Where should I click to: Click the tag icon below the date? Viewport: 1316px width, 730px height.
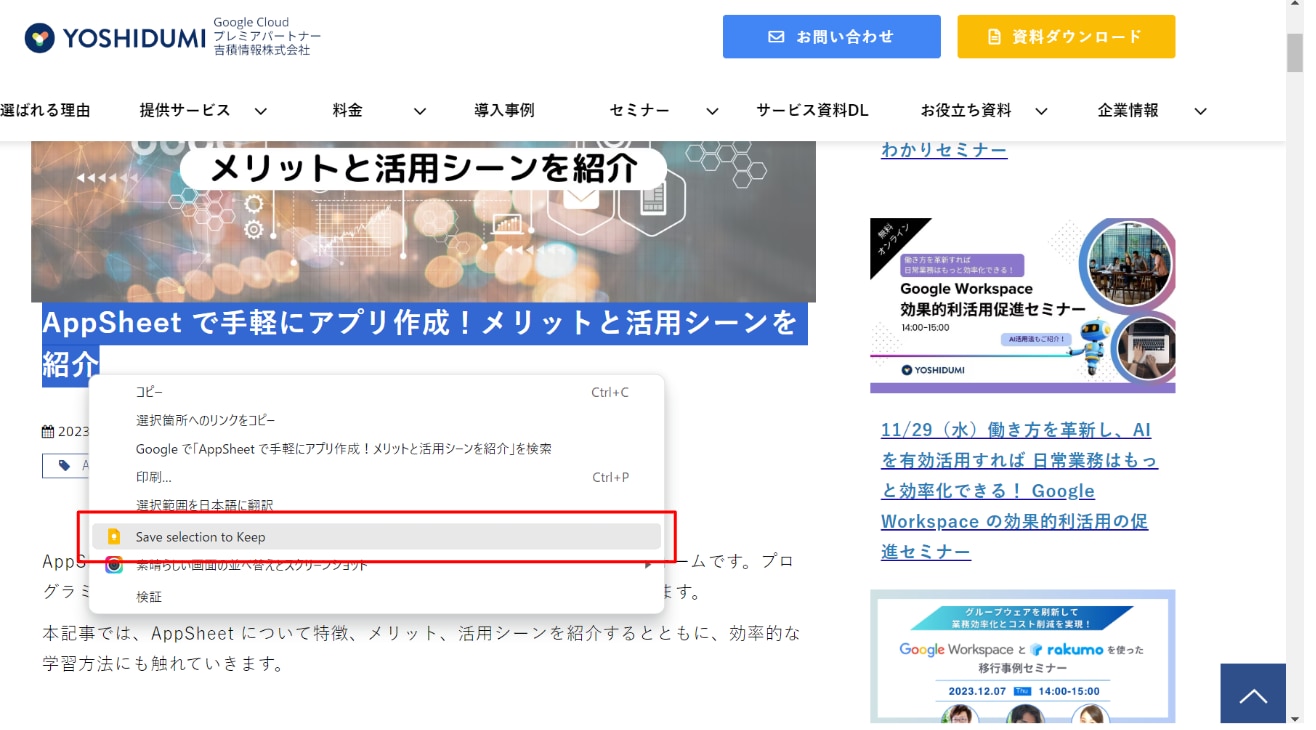coord(65,465)
